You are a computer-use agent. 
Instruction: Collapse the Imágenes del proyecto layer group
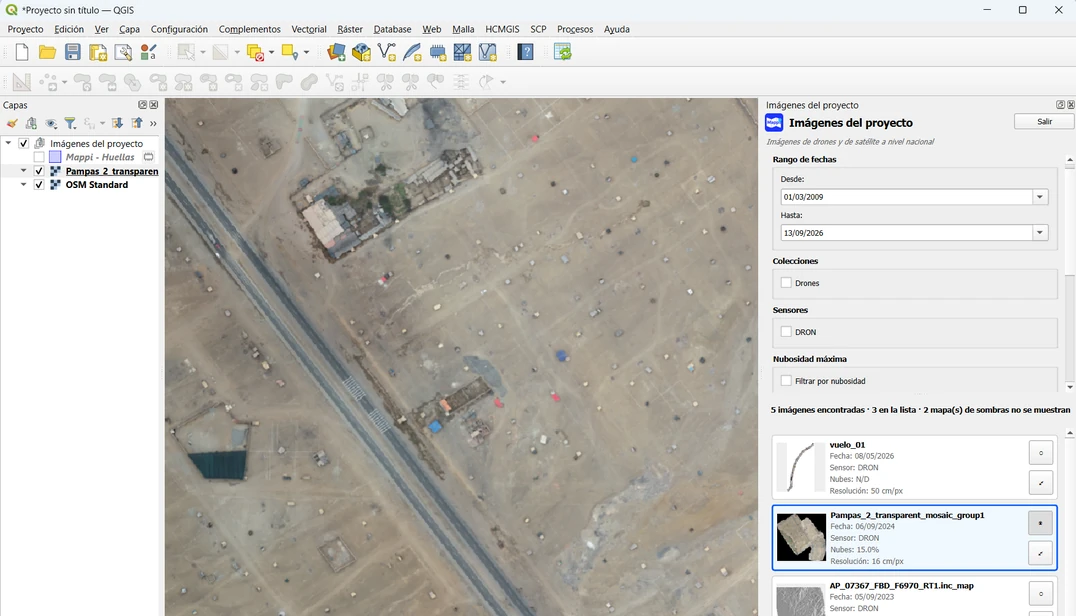click(8, 143)
